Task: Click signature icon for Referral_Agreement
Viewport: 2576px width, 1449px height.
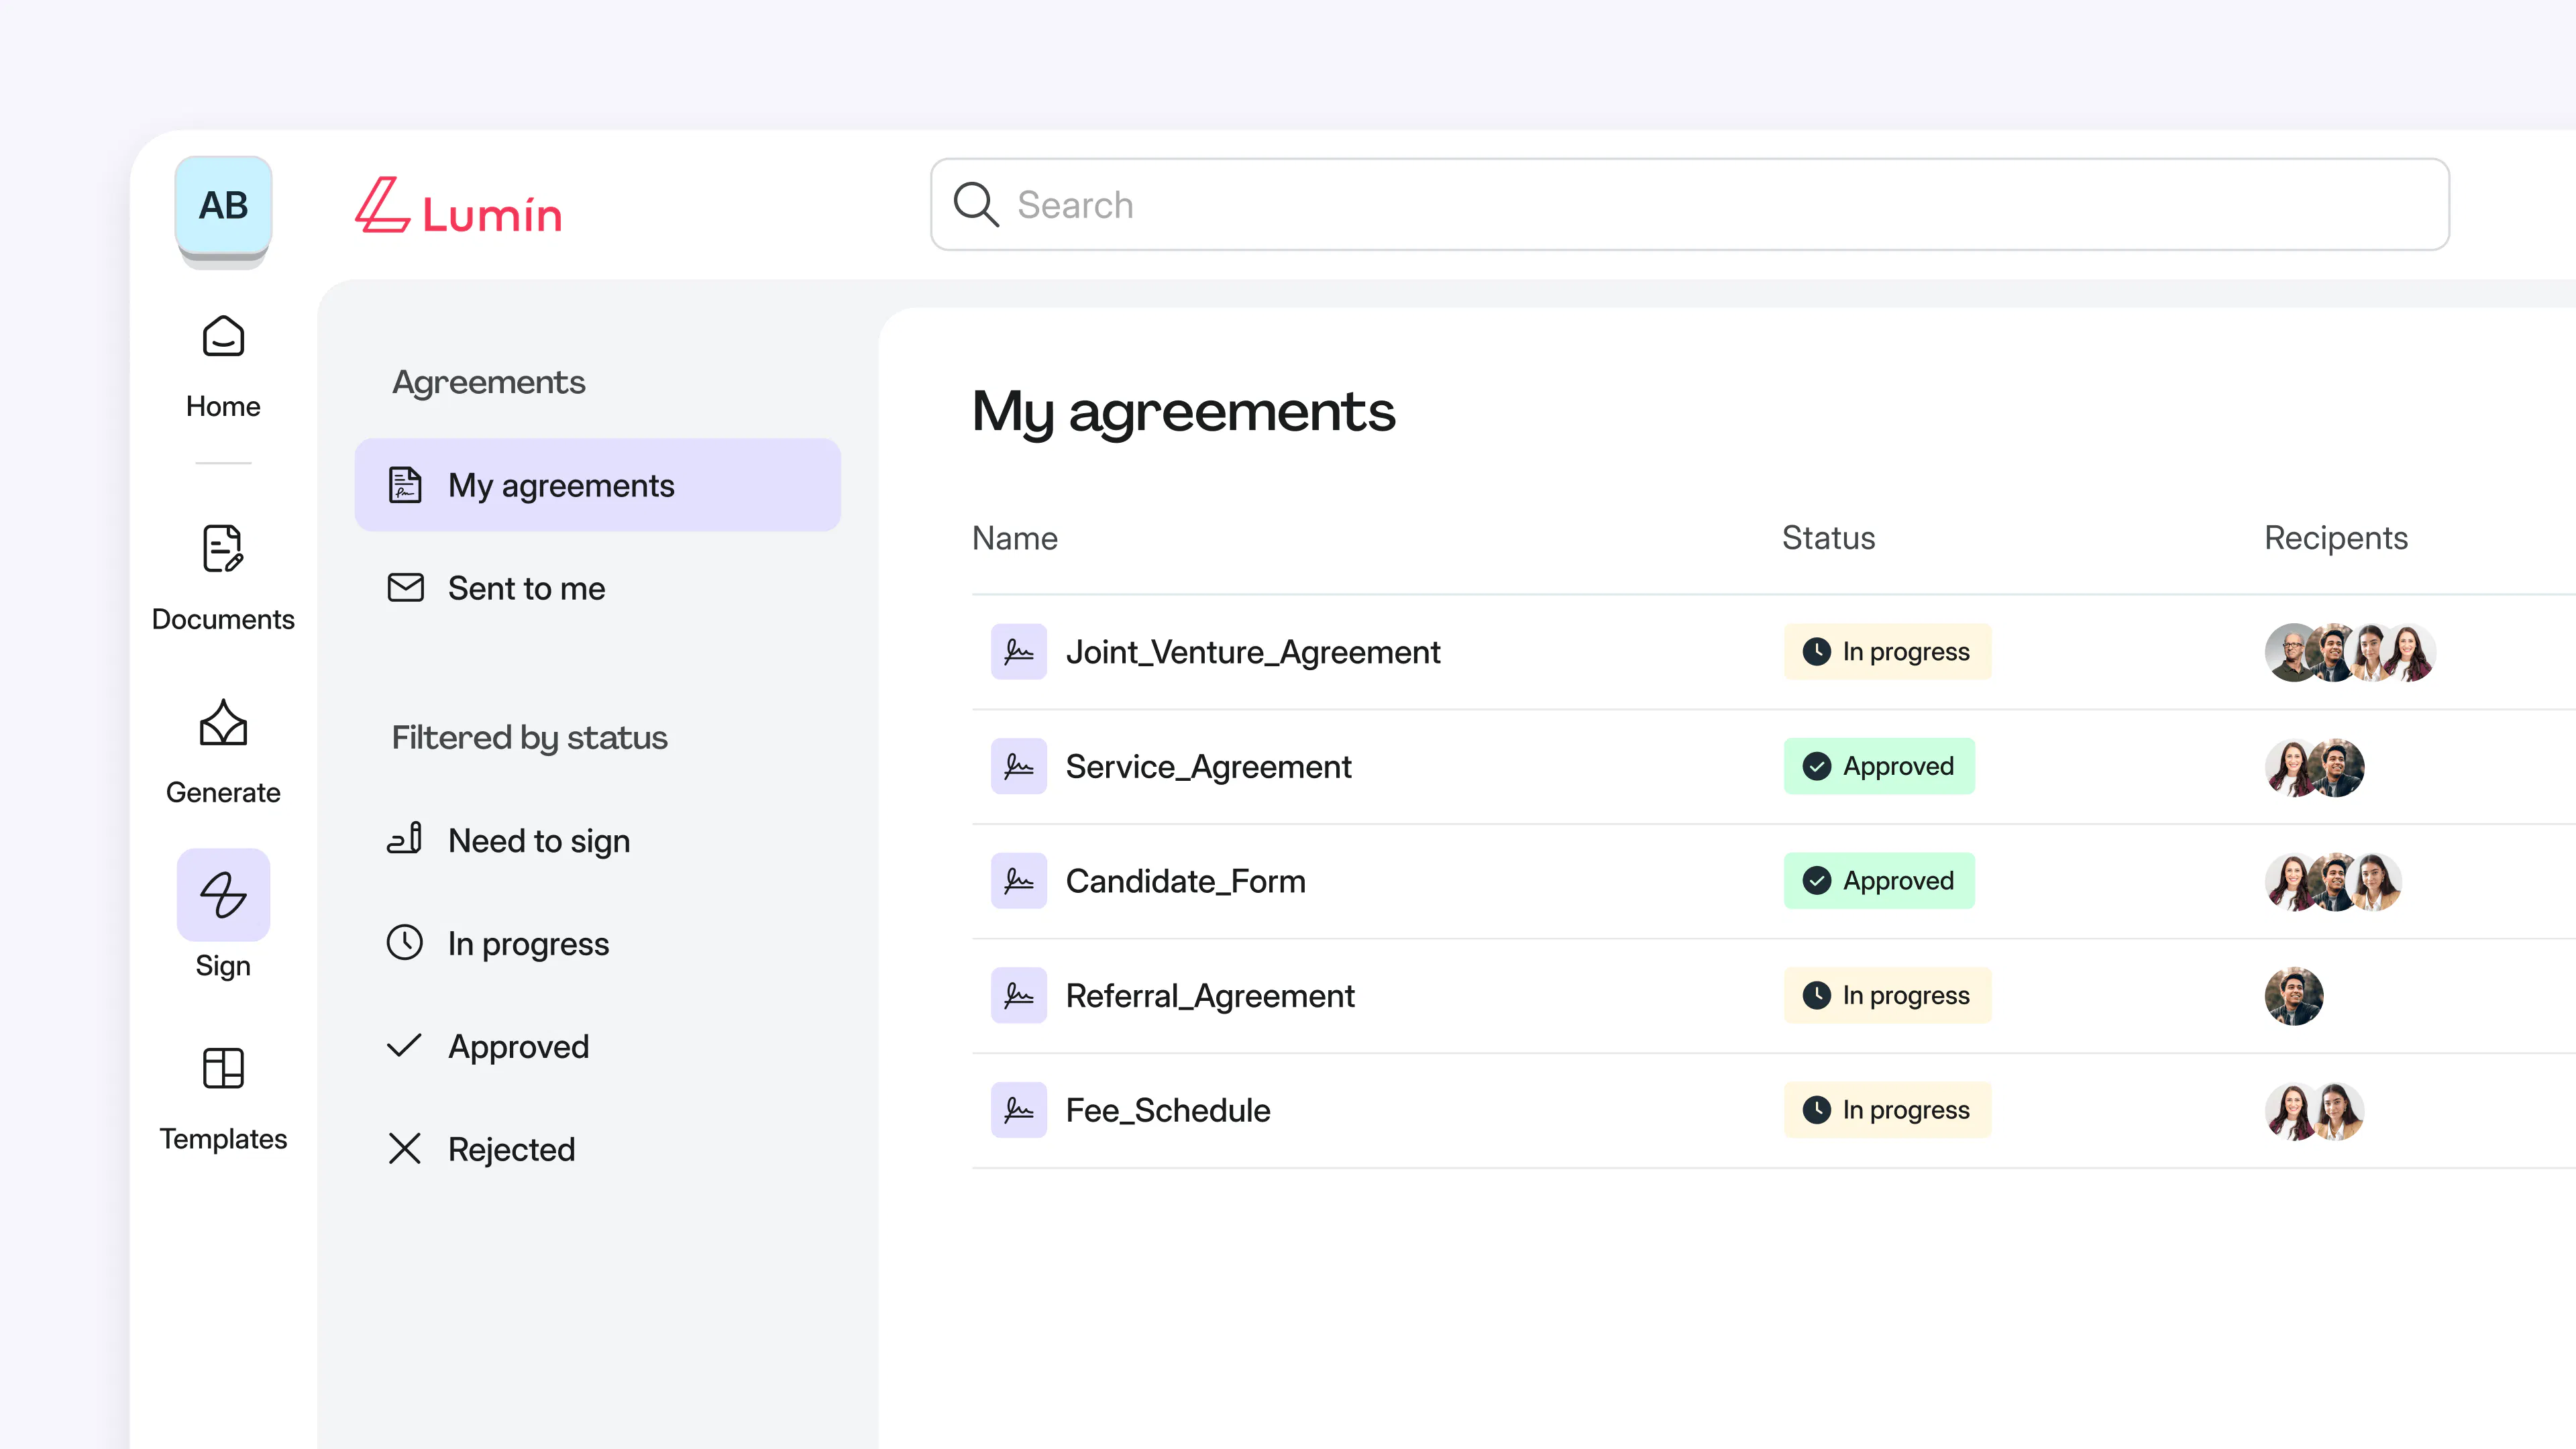Action: point(1019,995)
